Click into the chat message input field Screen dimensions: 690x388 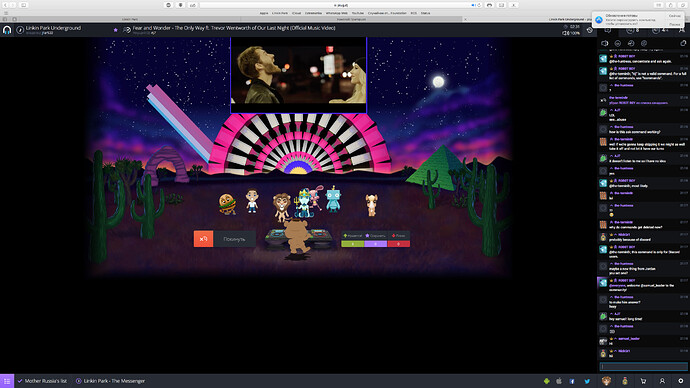tap(643, 366)
